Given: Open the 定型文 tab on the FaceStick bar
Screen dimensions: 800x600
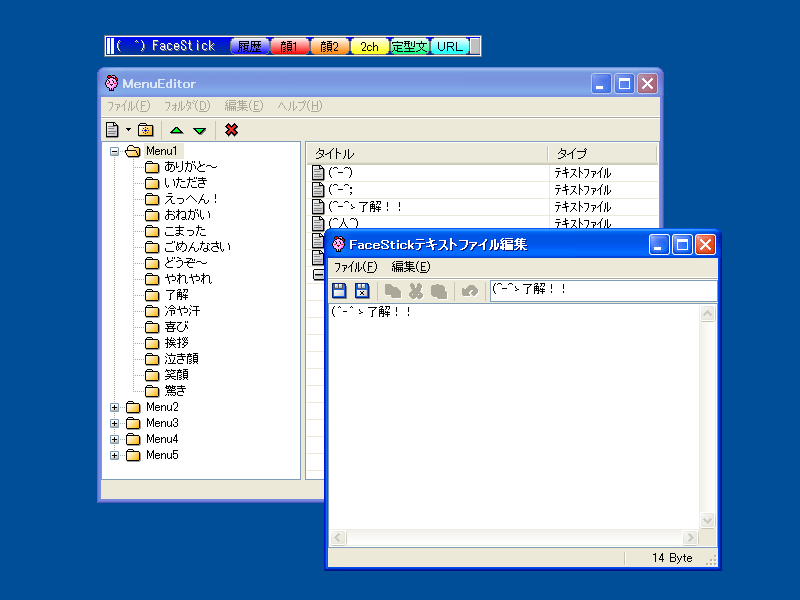Looking at the screenshot, I should [x=410, y=46].
